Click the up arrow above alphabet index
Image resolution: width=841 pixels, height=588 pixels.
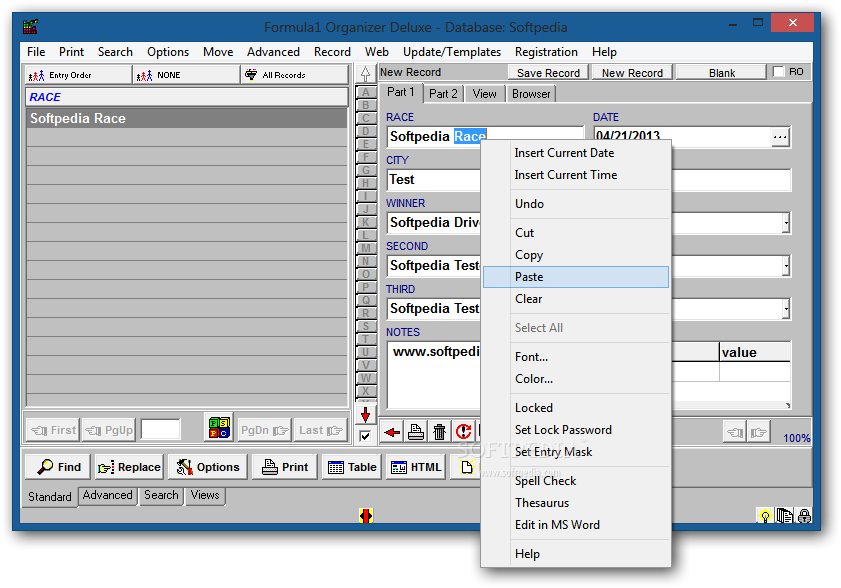tap(365, 74)
